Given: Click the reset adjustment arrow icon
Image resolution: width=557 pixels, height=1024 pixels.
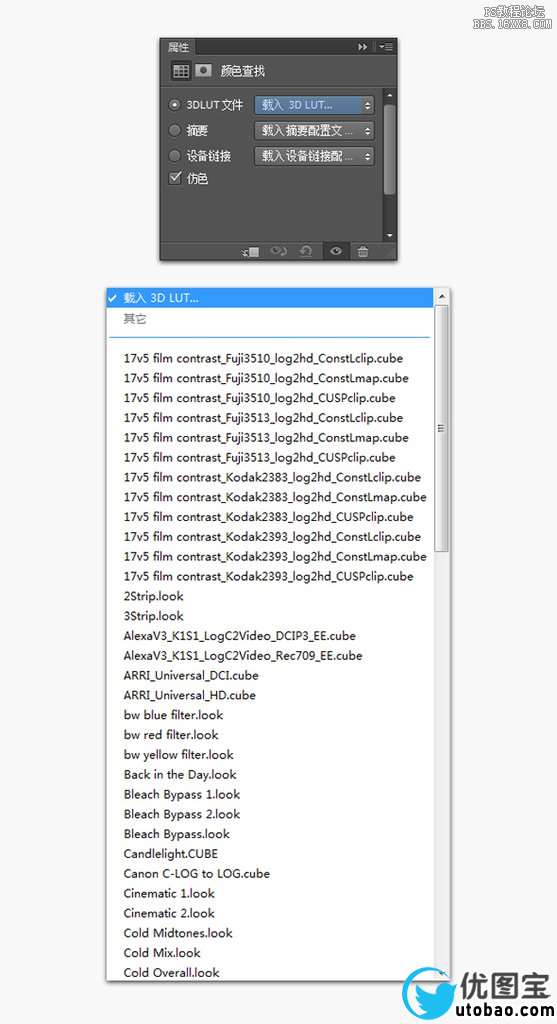Looking at the screenshot, I should 306,251.
